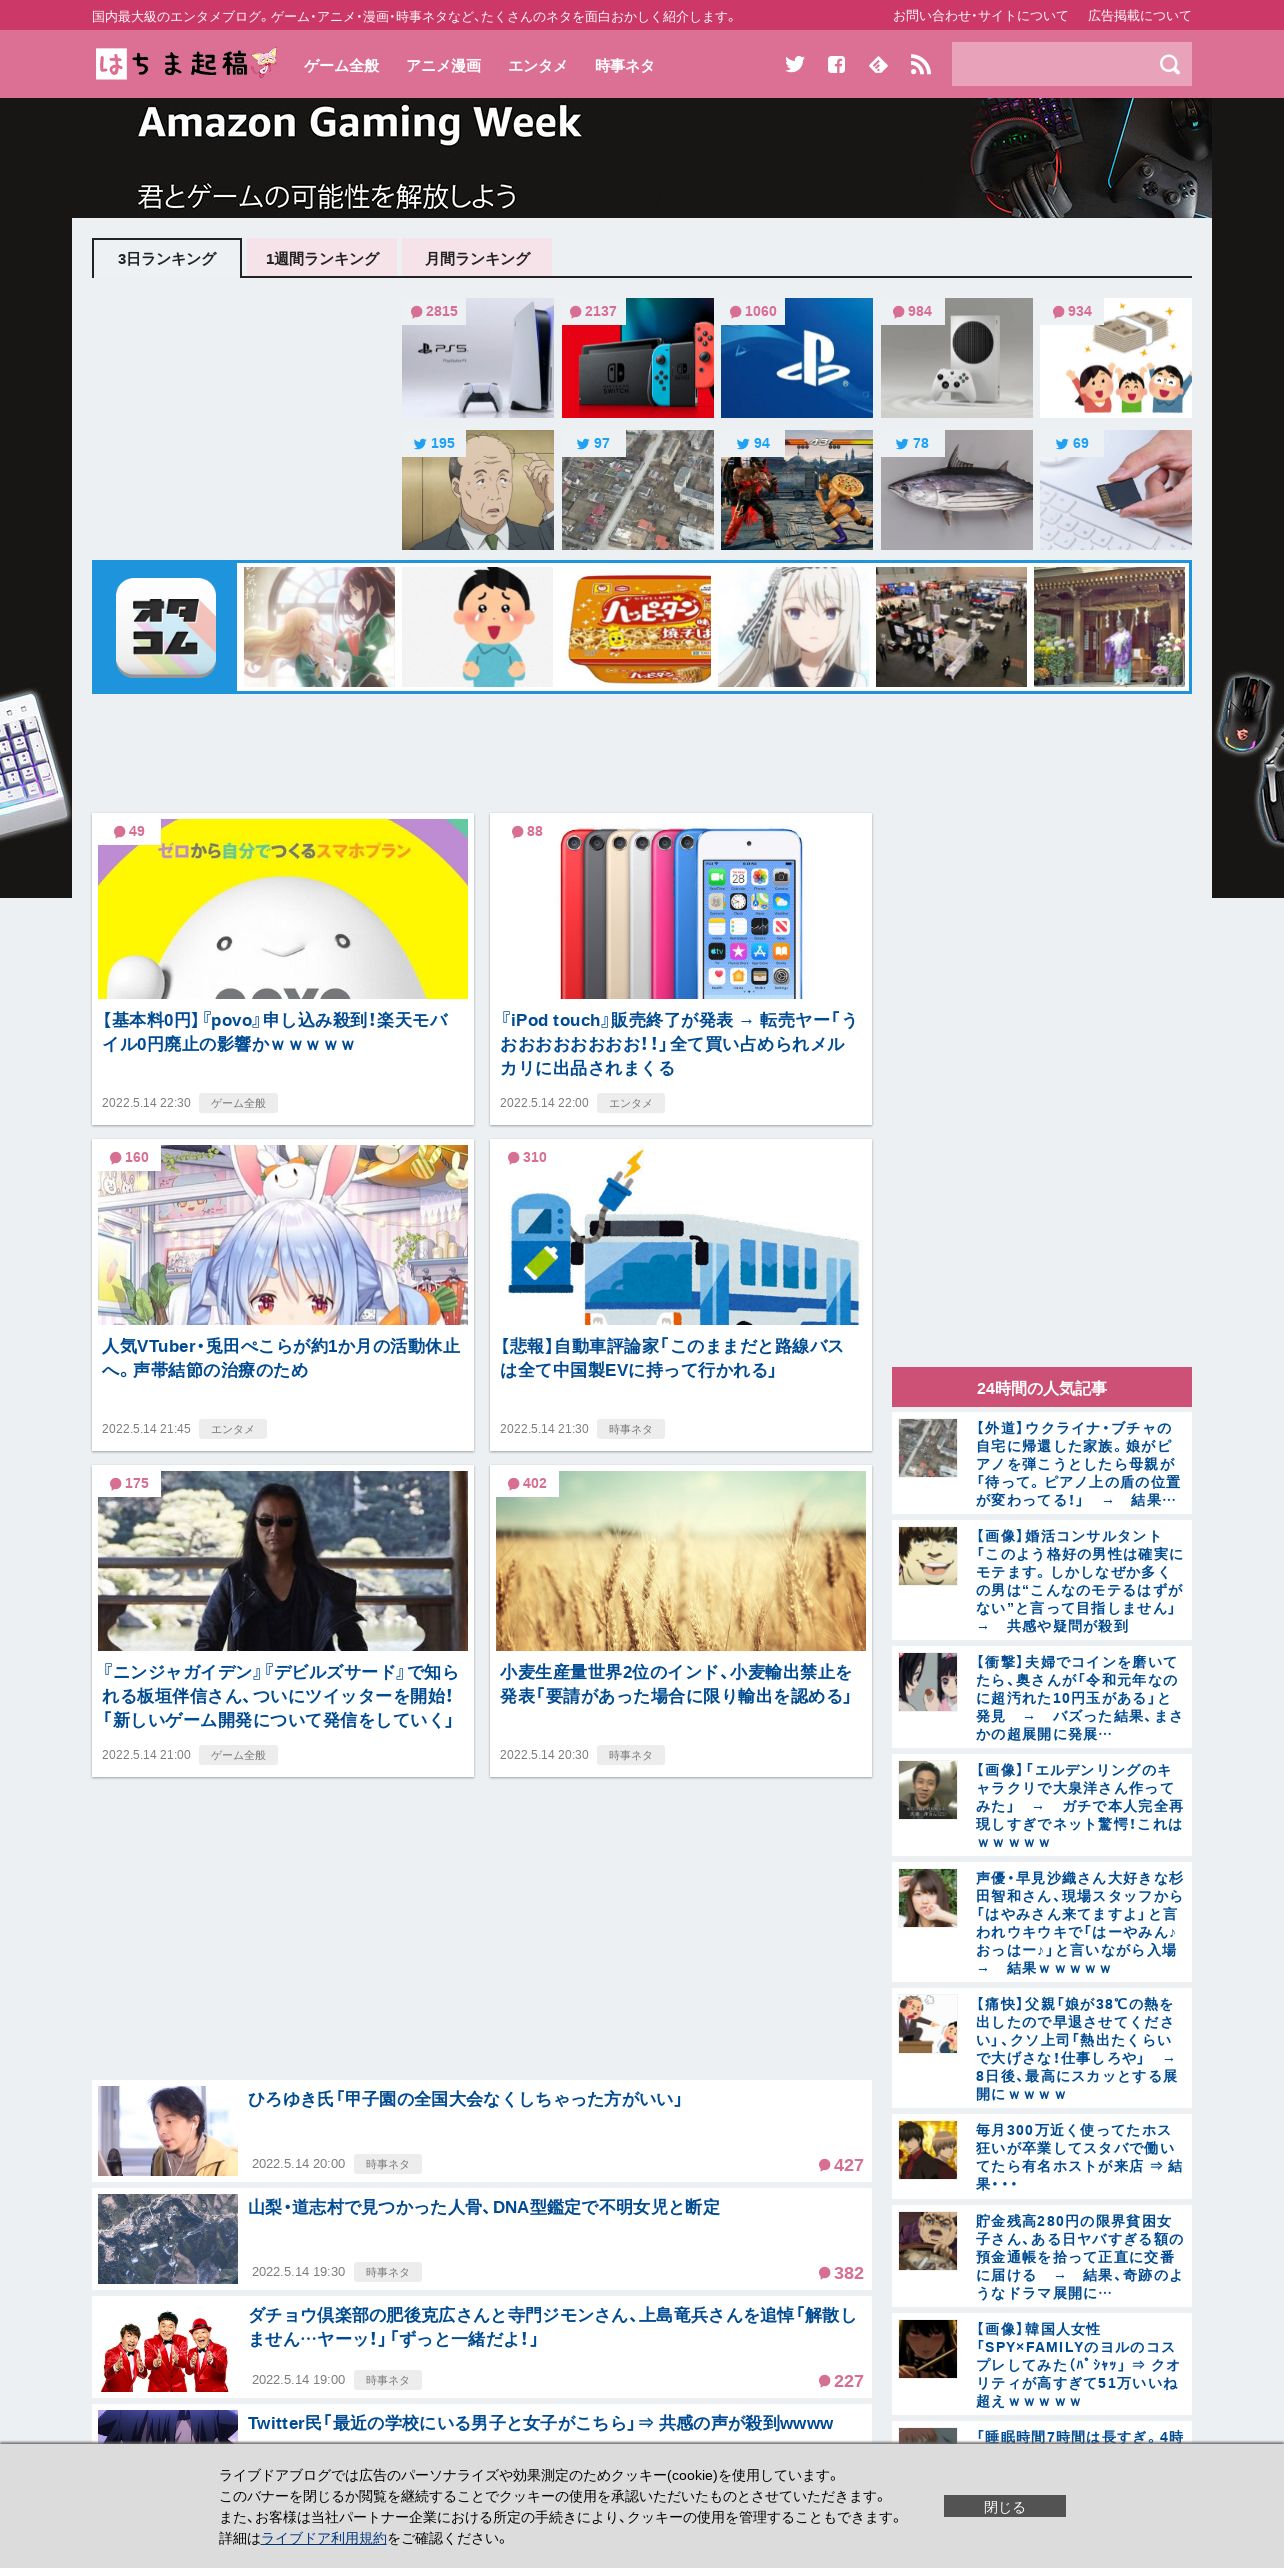Open the 板垣伴信 ツイッター開始 article title
Screen dimensions: 1284x2568
(280, 1696)
